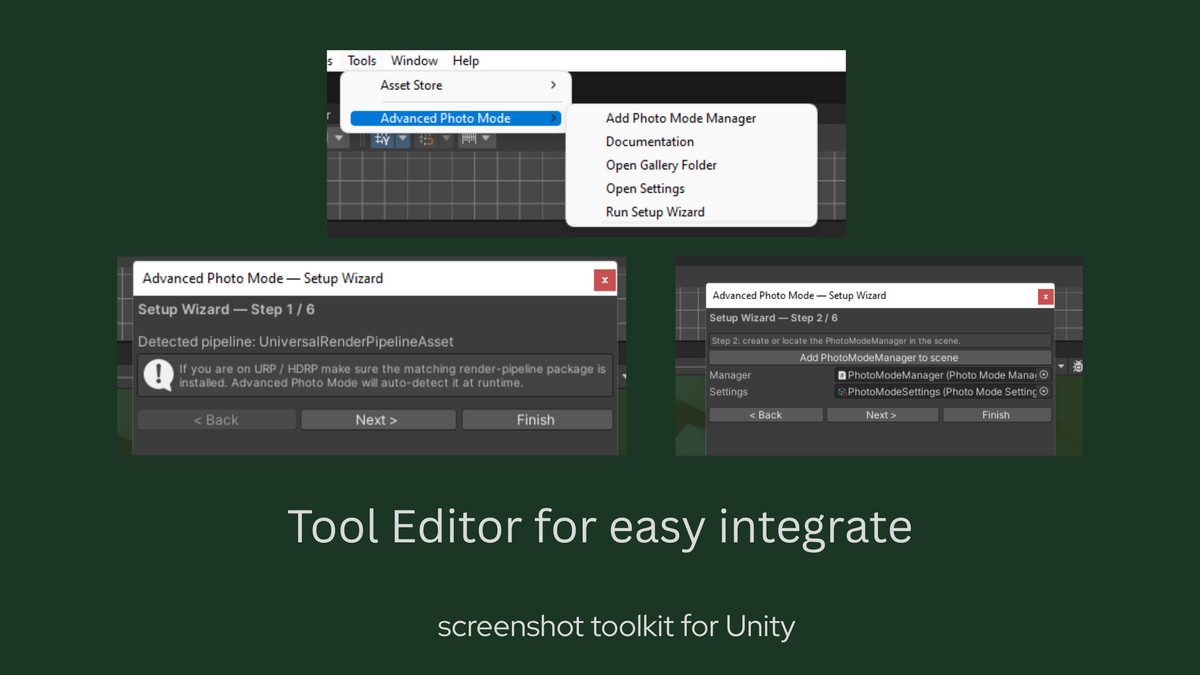This screenshot has height=675, width=1200.
Task: Click the info speech-bubble icon in Step 1 wizard
Action: point(158,375)
